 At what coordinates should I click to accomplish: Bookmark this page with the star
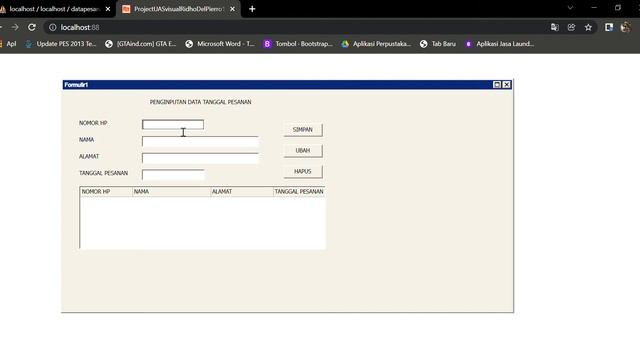point(588,27)
